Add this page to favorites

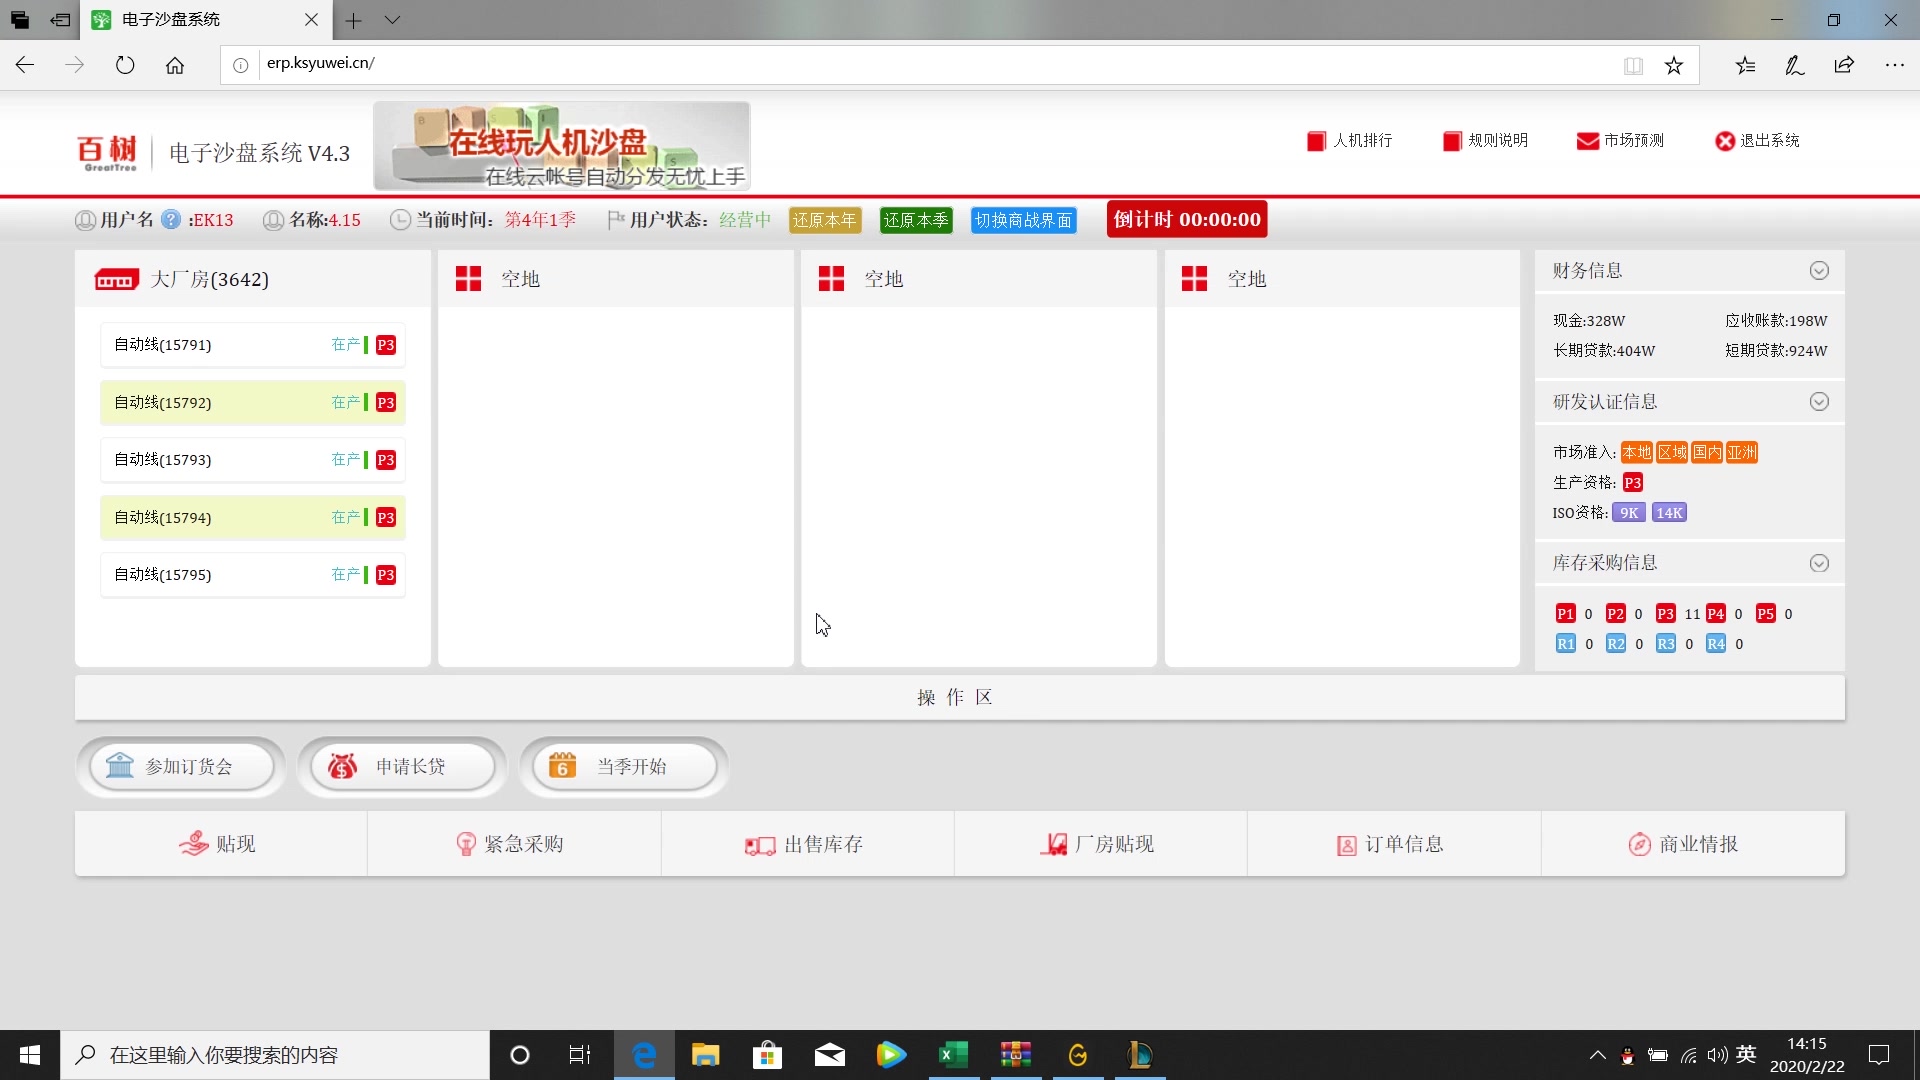pyautogui.click(x=1674, y=65)
